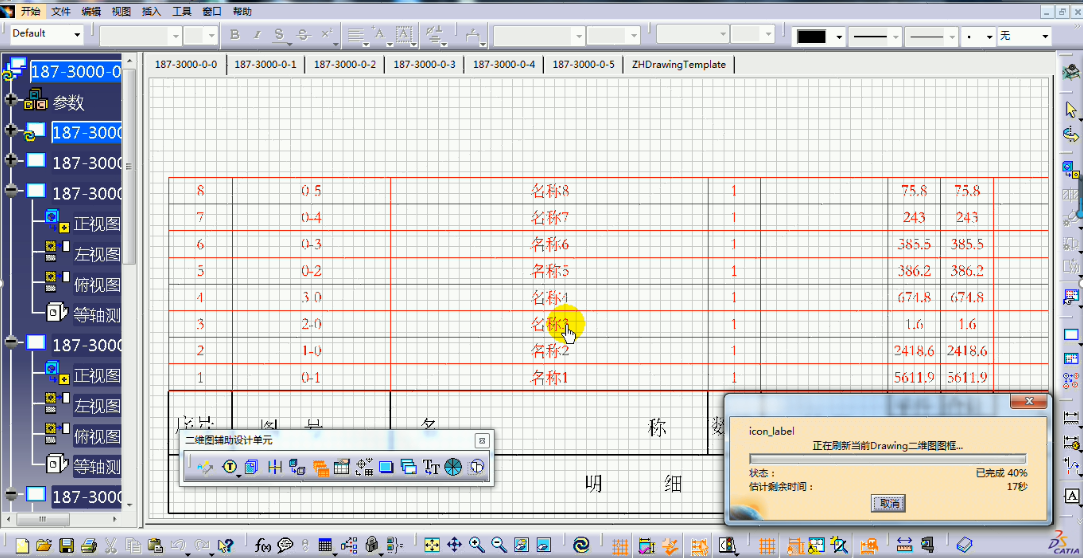The height and width of the screenshot is (558, 1083).
Task: Select the Pan tool in bottom toolbar
Action: pos(454,546)
